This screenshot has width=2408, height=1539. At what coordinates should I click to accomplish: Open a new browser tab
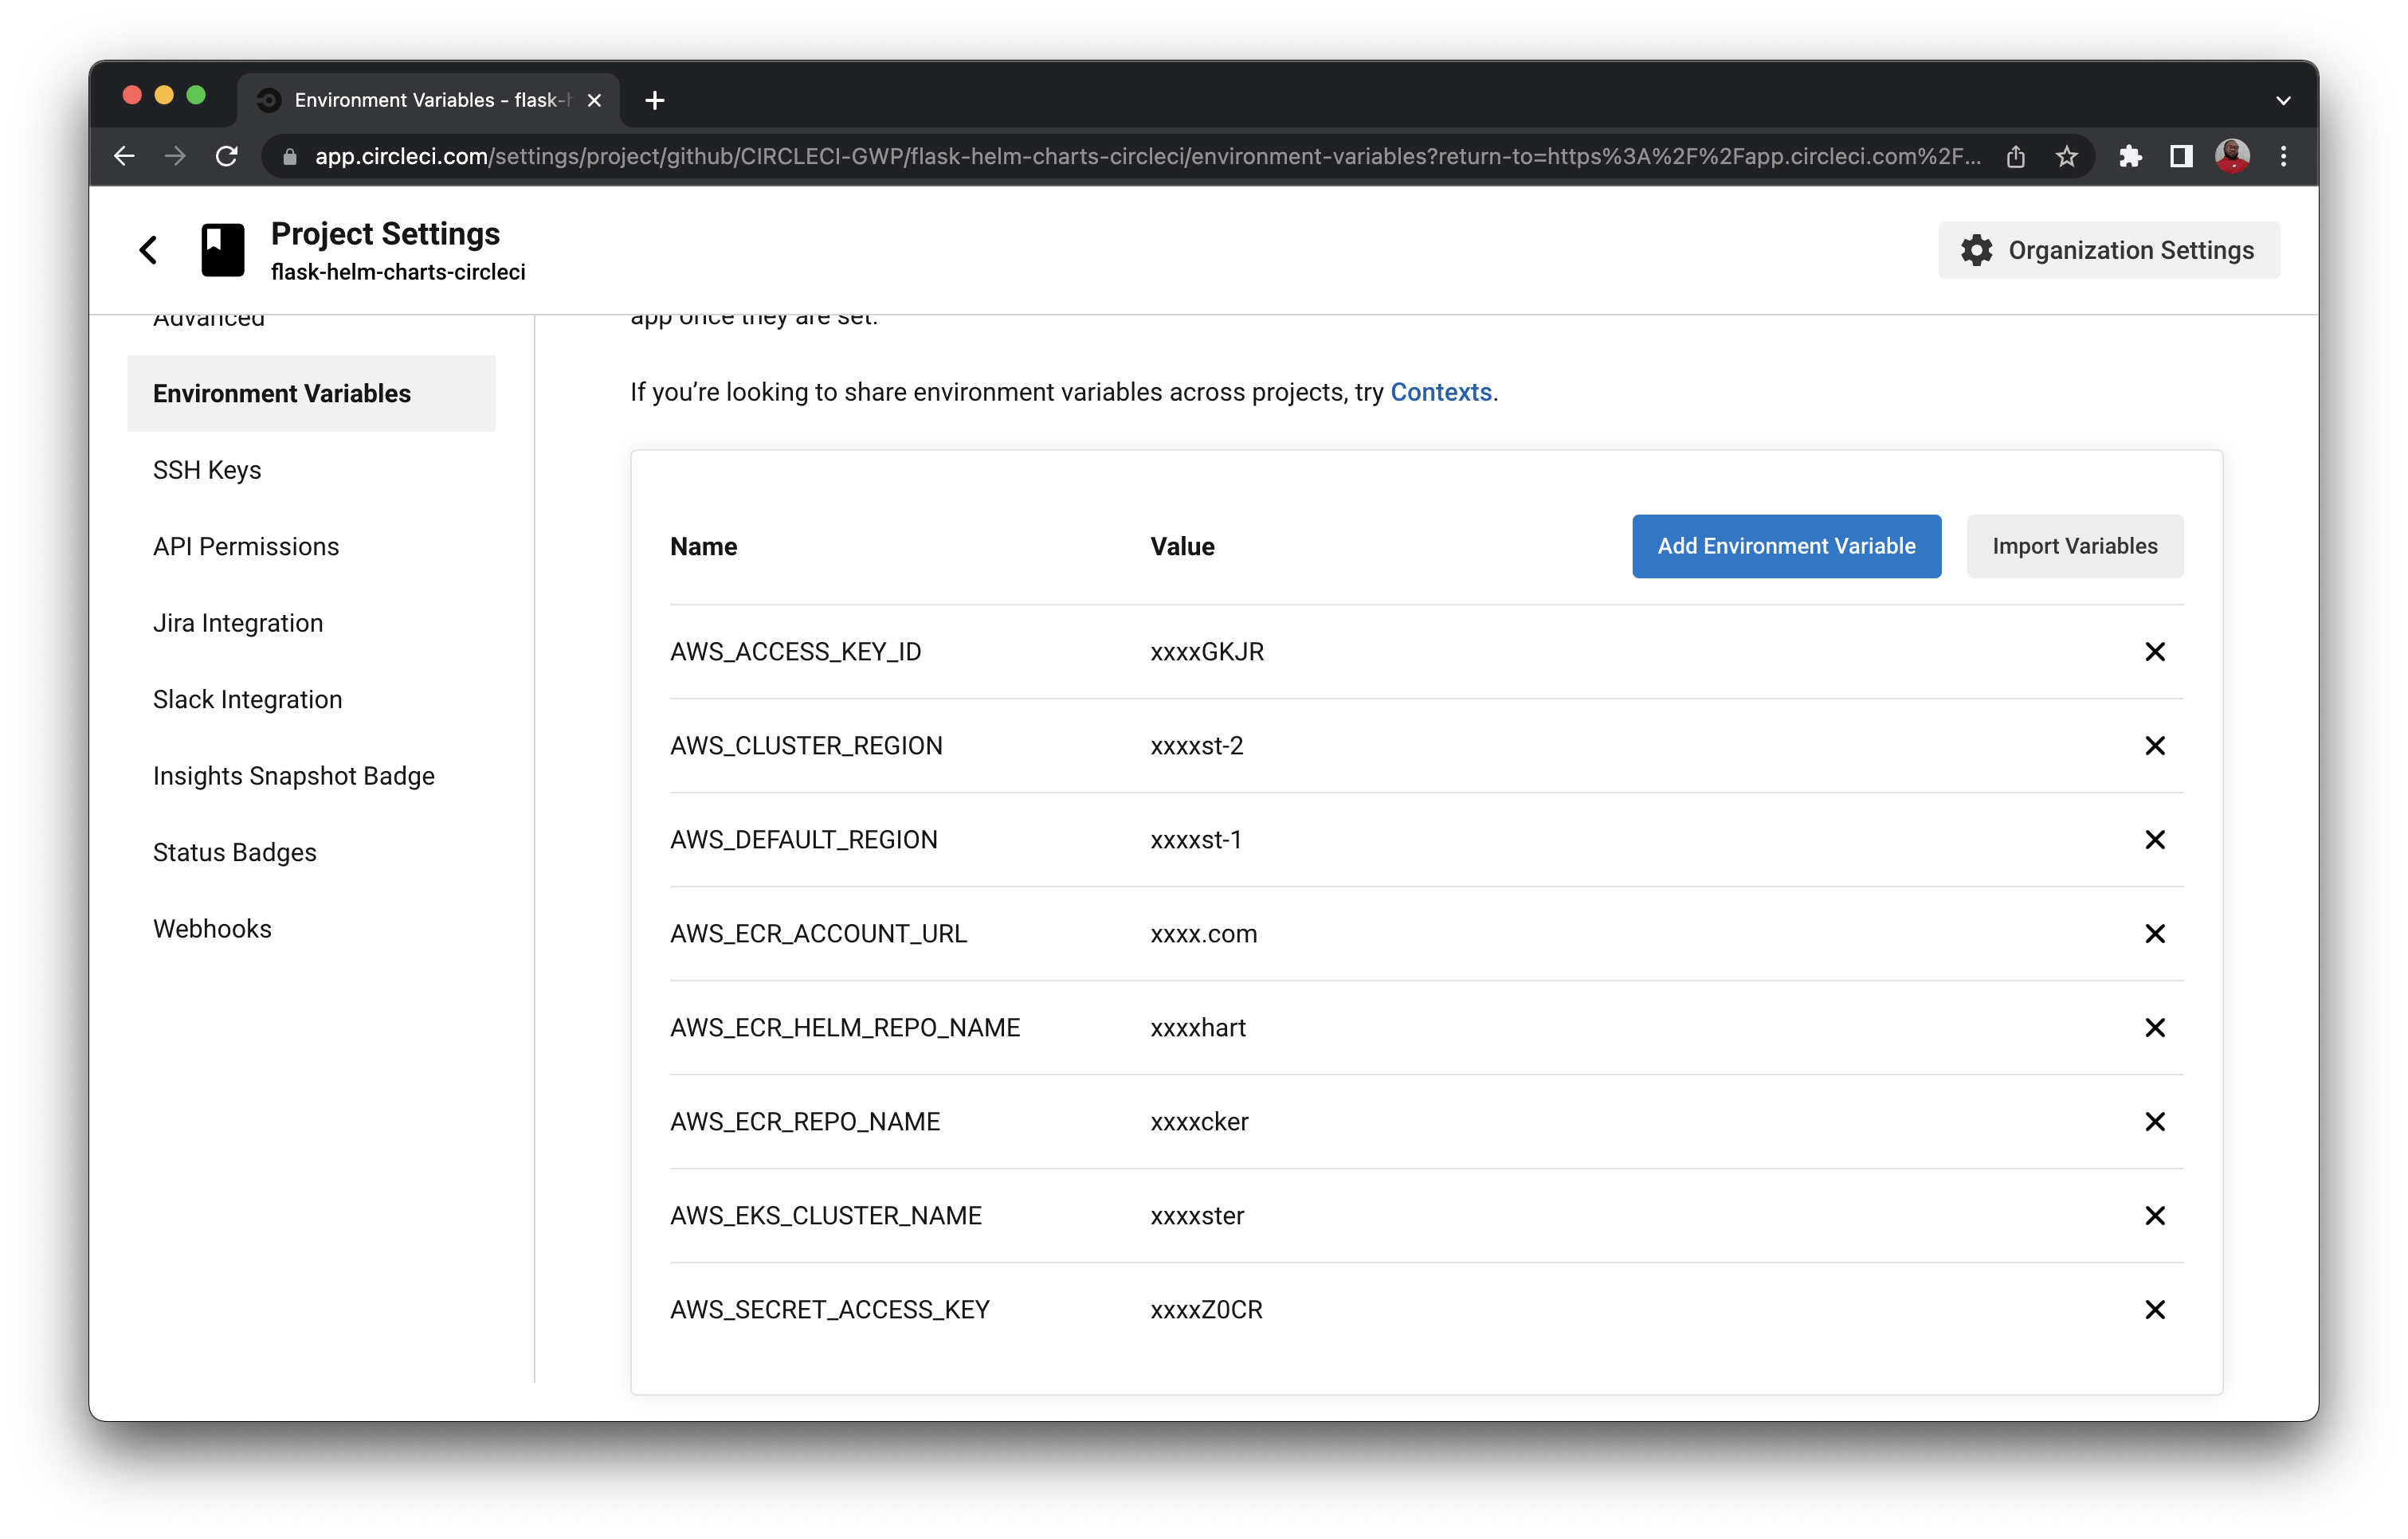(654, 100)
